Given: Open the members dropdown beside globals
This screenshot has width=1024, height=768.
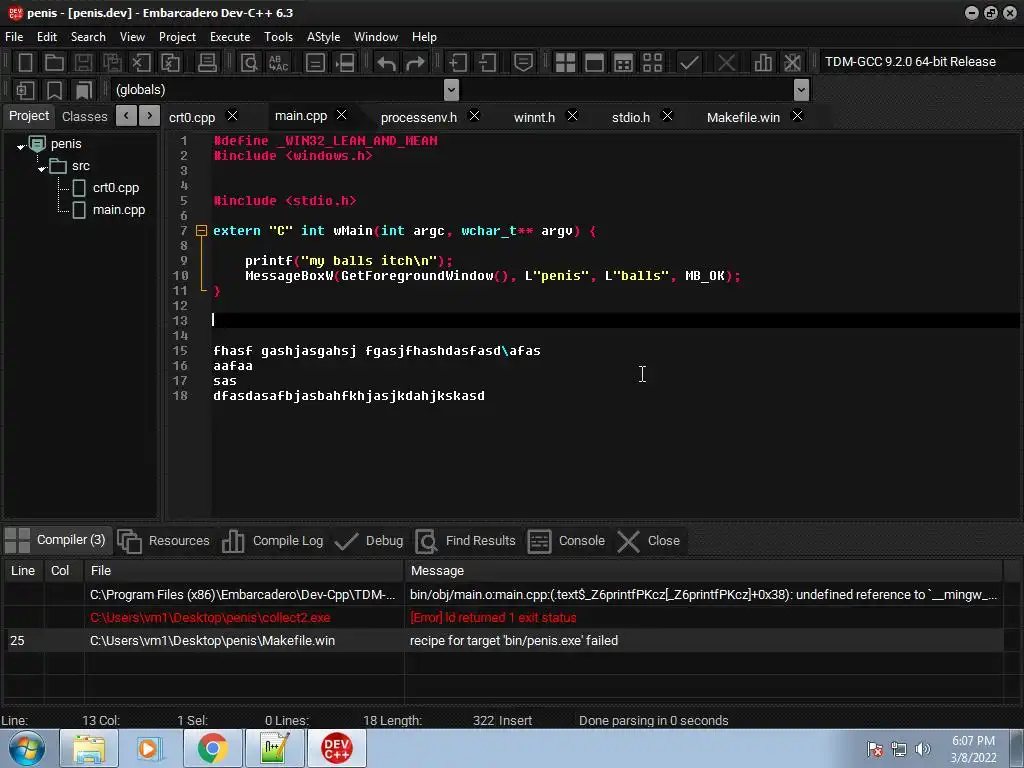Looking at the screenshot, I should click(801, 90).
